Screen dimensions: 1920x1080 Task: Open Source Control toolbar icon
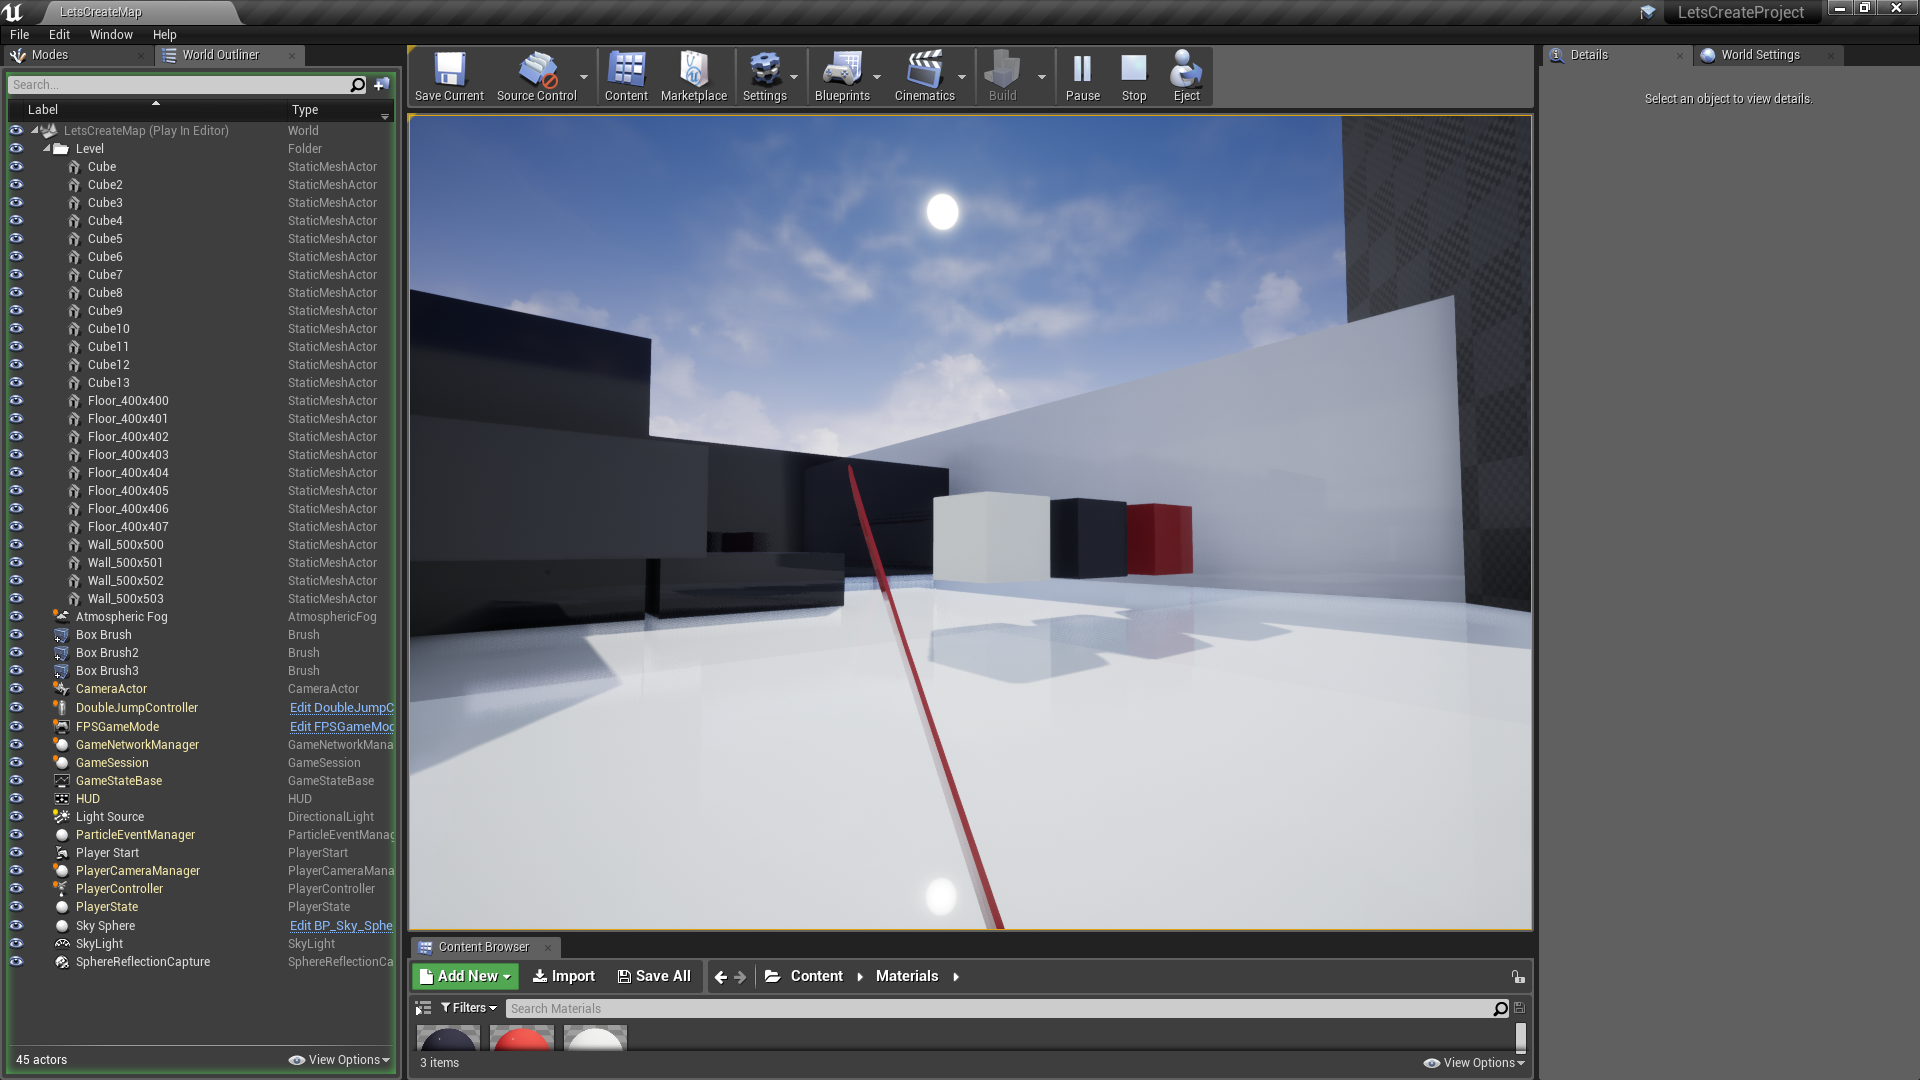[x=537, y=76]
